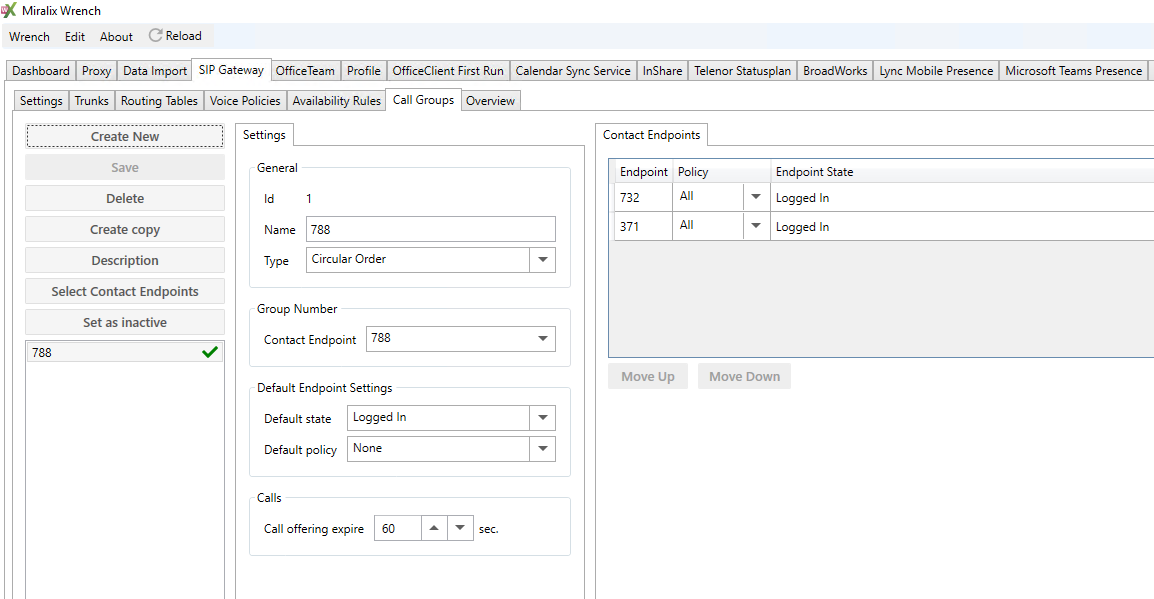Viewport: 1154px width, 599px height.
Task: Click Logged In state for endpoint 732
Action: [x=802, y=198]
